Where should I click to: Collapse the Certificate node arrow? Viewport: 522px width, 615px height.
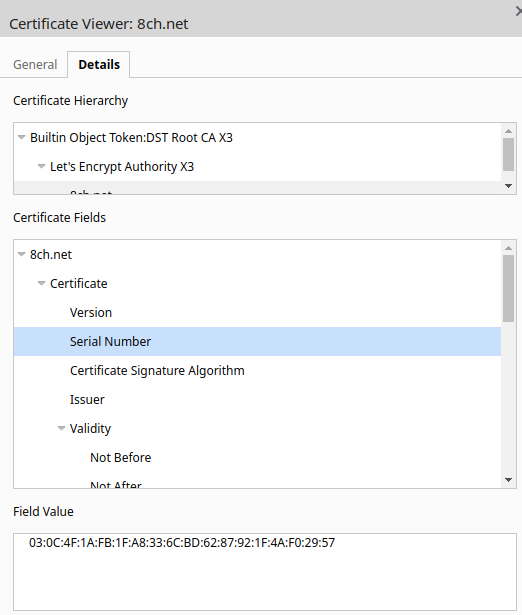41,283
